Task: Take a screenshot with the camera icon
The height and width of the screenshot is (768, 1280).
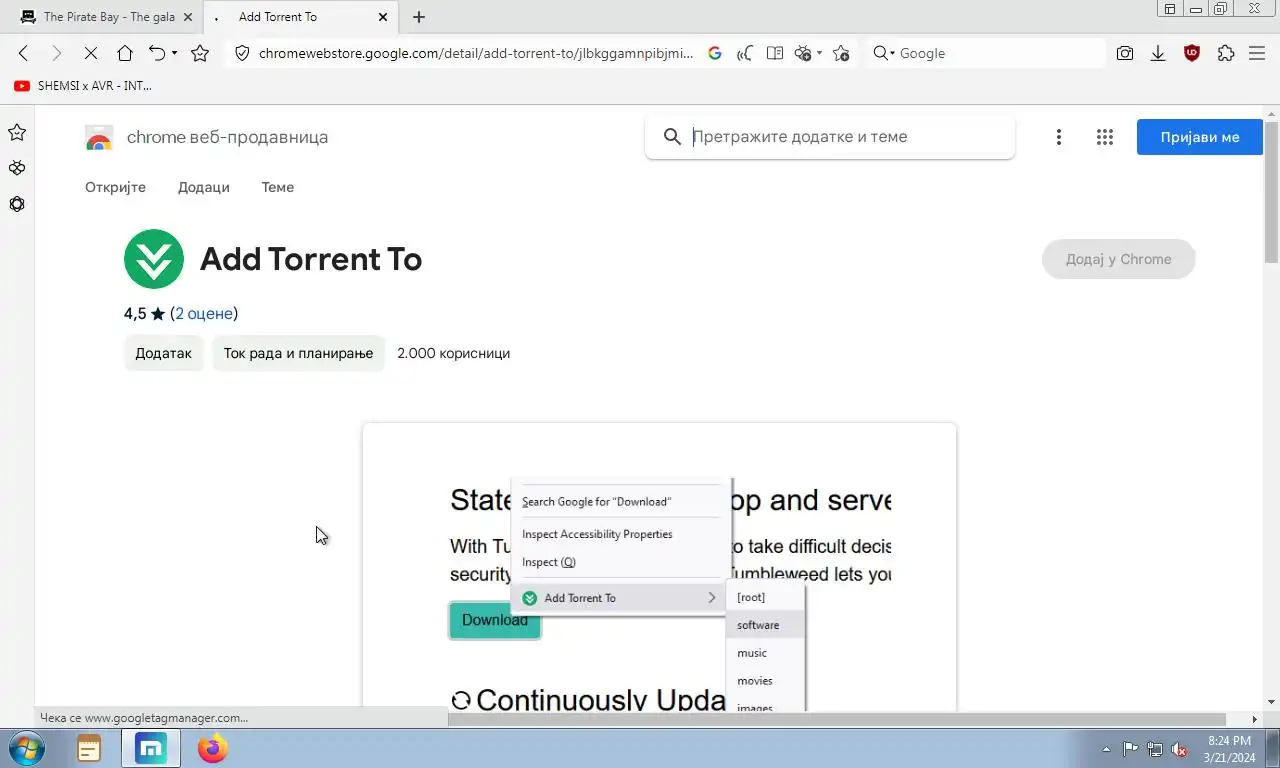Action: (x=1125, y=53)
